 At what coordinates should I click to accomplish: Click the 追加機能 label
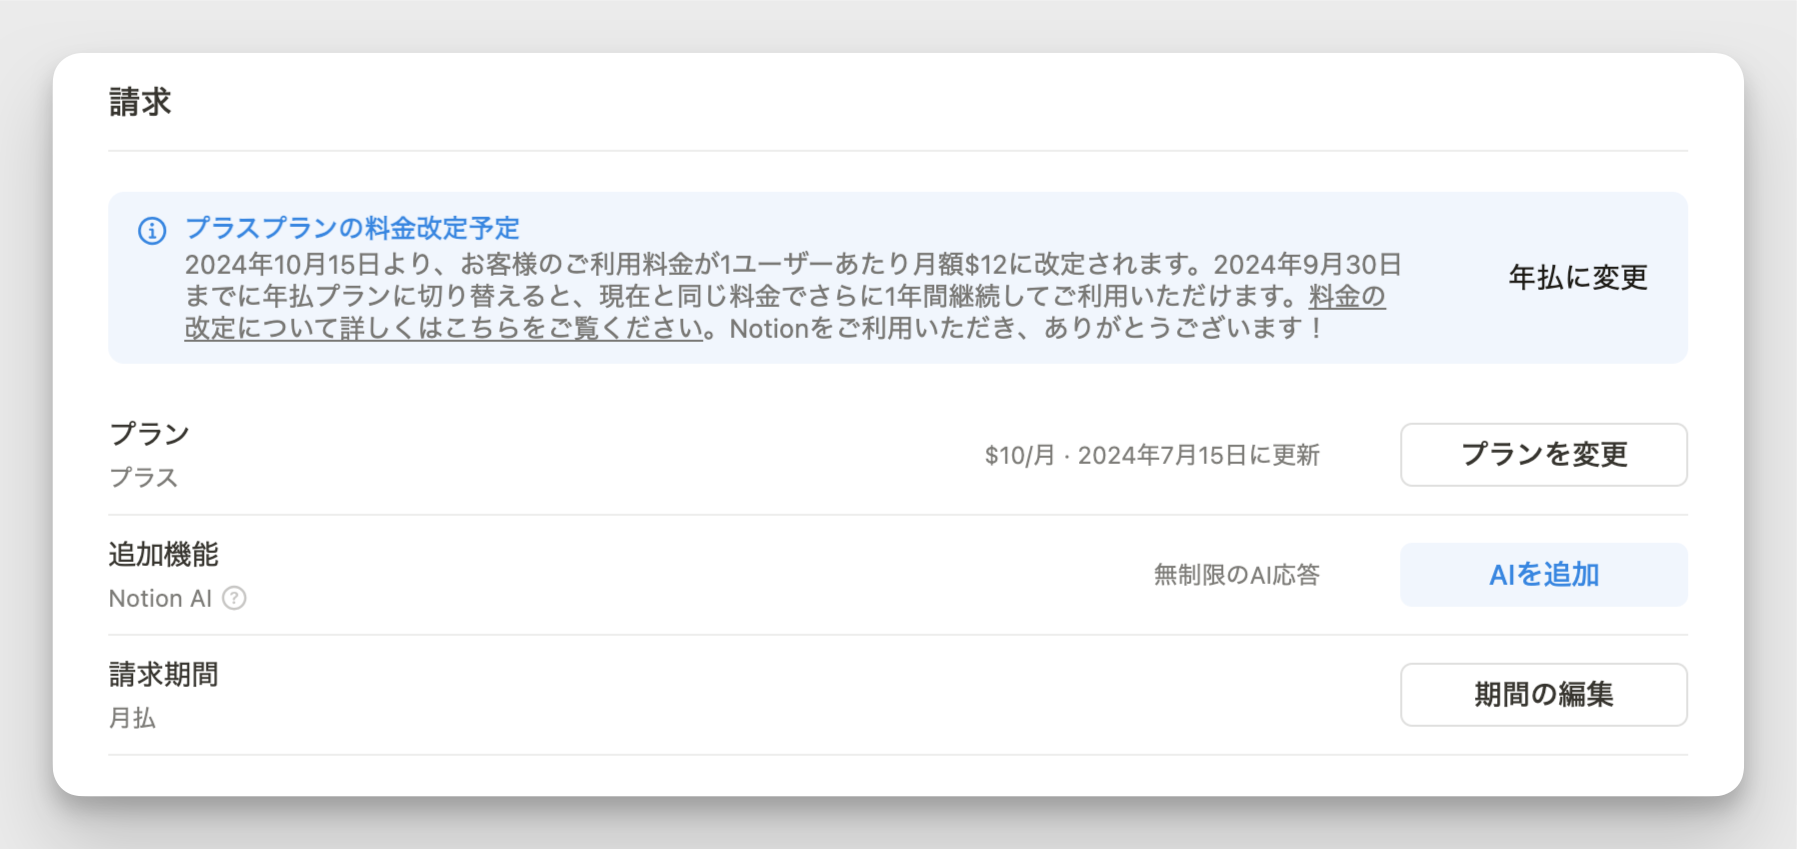click(163, 554)
